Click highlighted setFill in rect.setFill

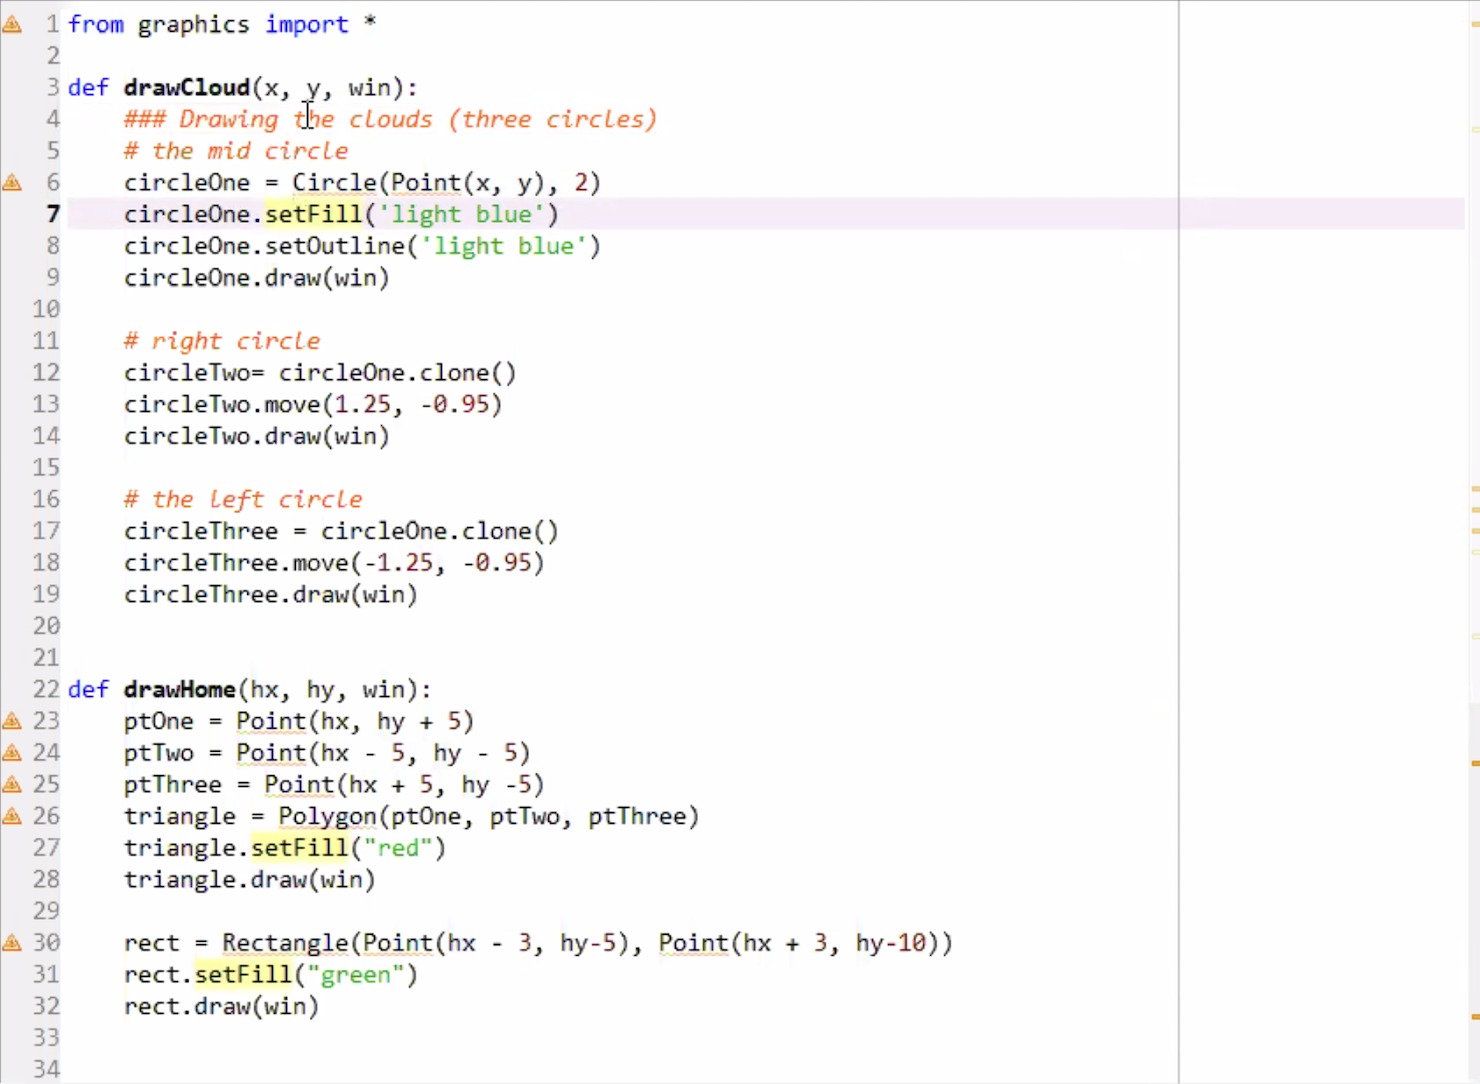click(244, 975)
